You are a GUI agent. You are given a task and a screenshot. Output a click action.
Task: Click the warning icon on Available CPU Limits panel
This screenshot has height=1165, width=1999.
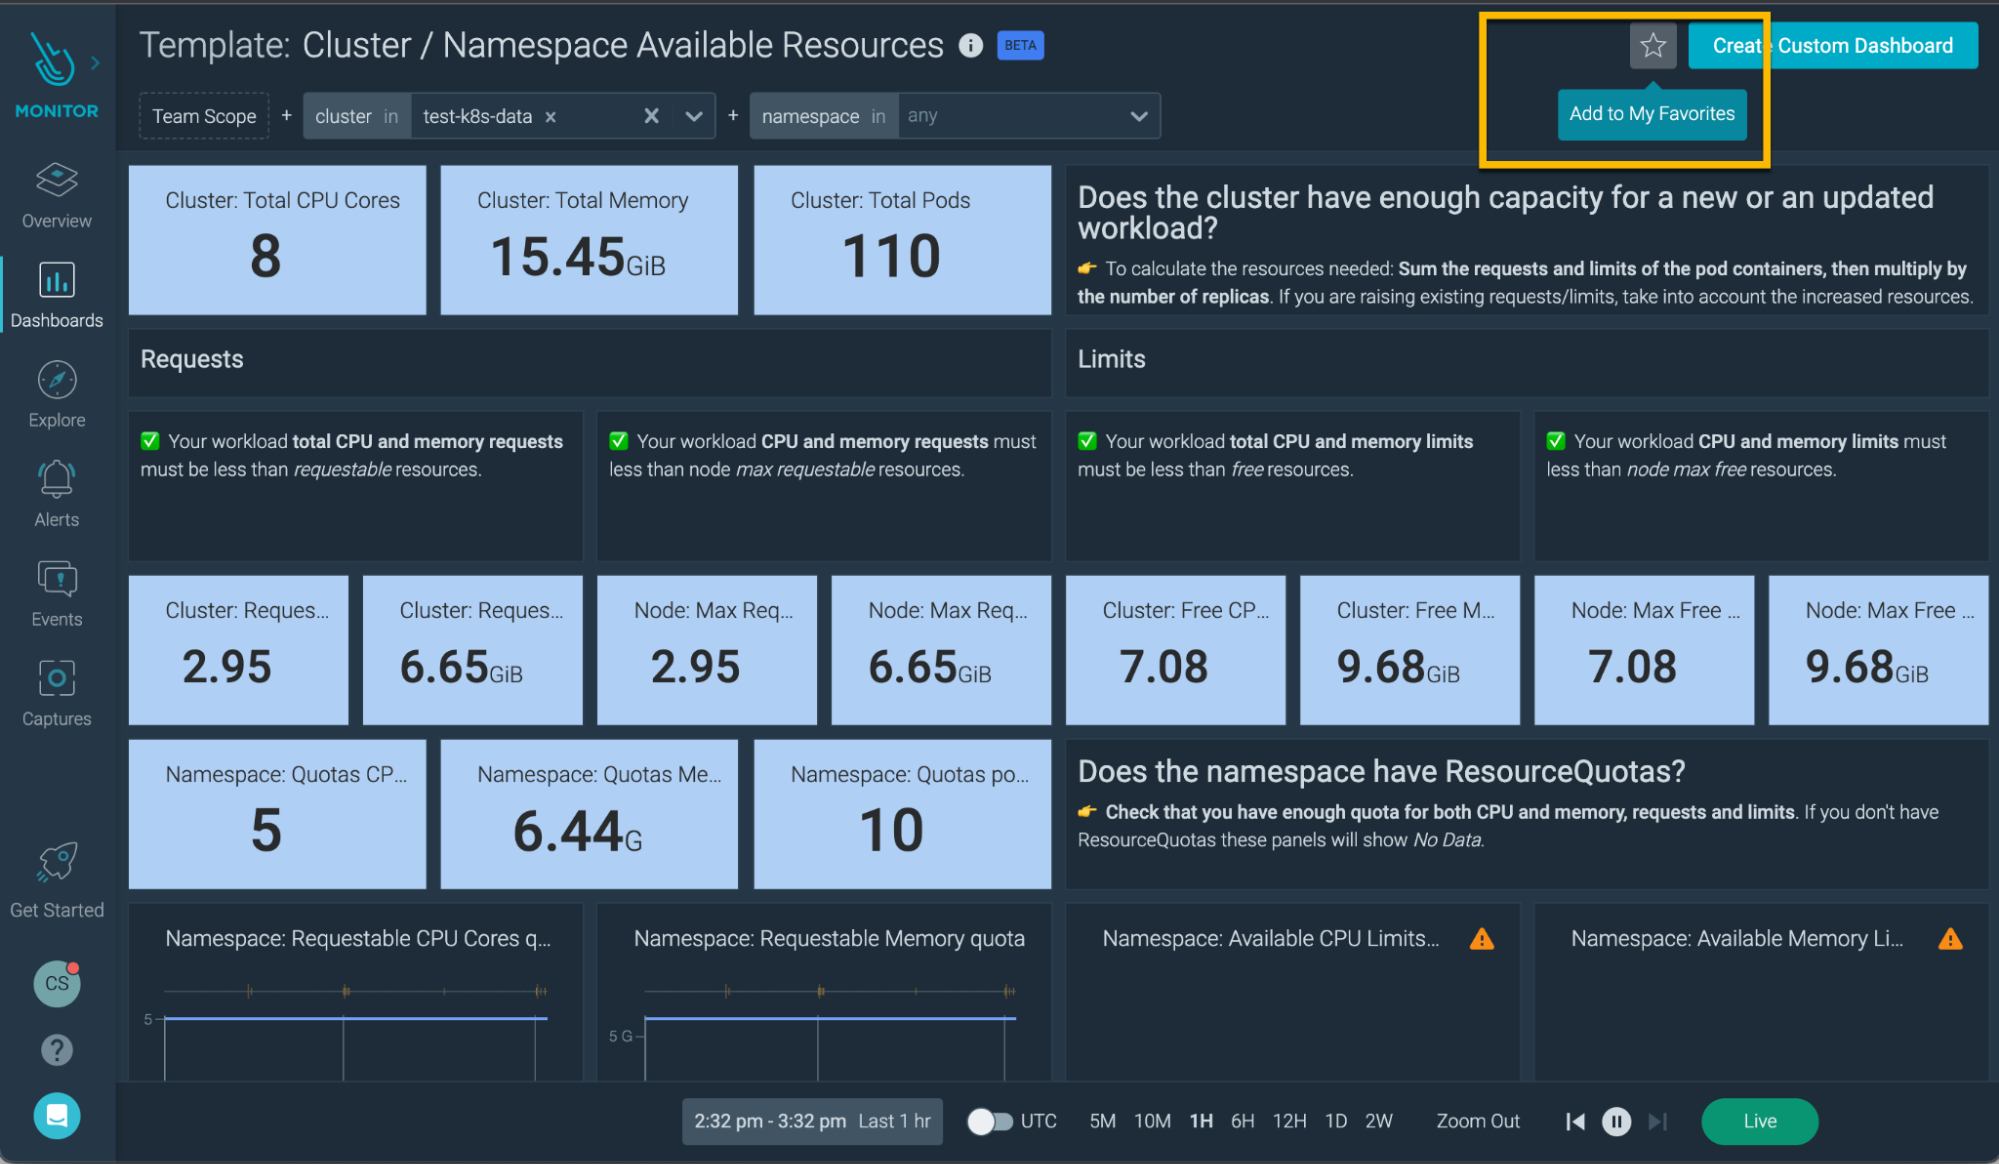point(1481,938)
